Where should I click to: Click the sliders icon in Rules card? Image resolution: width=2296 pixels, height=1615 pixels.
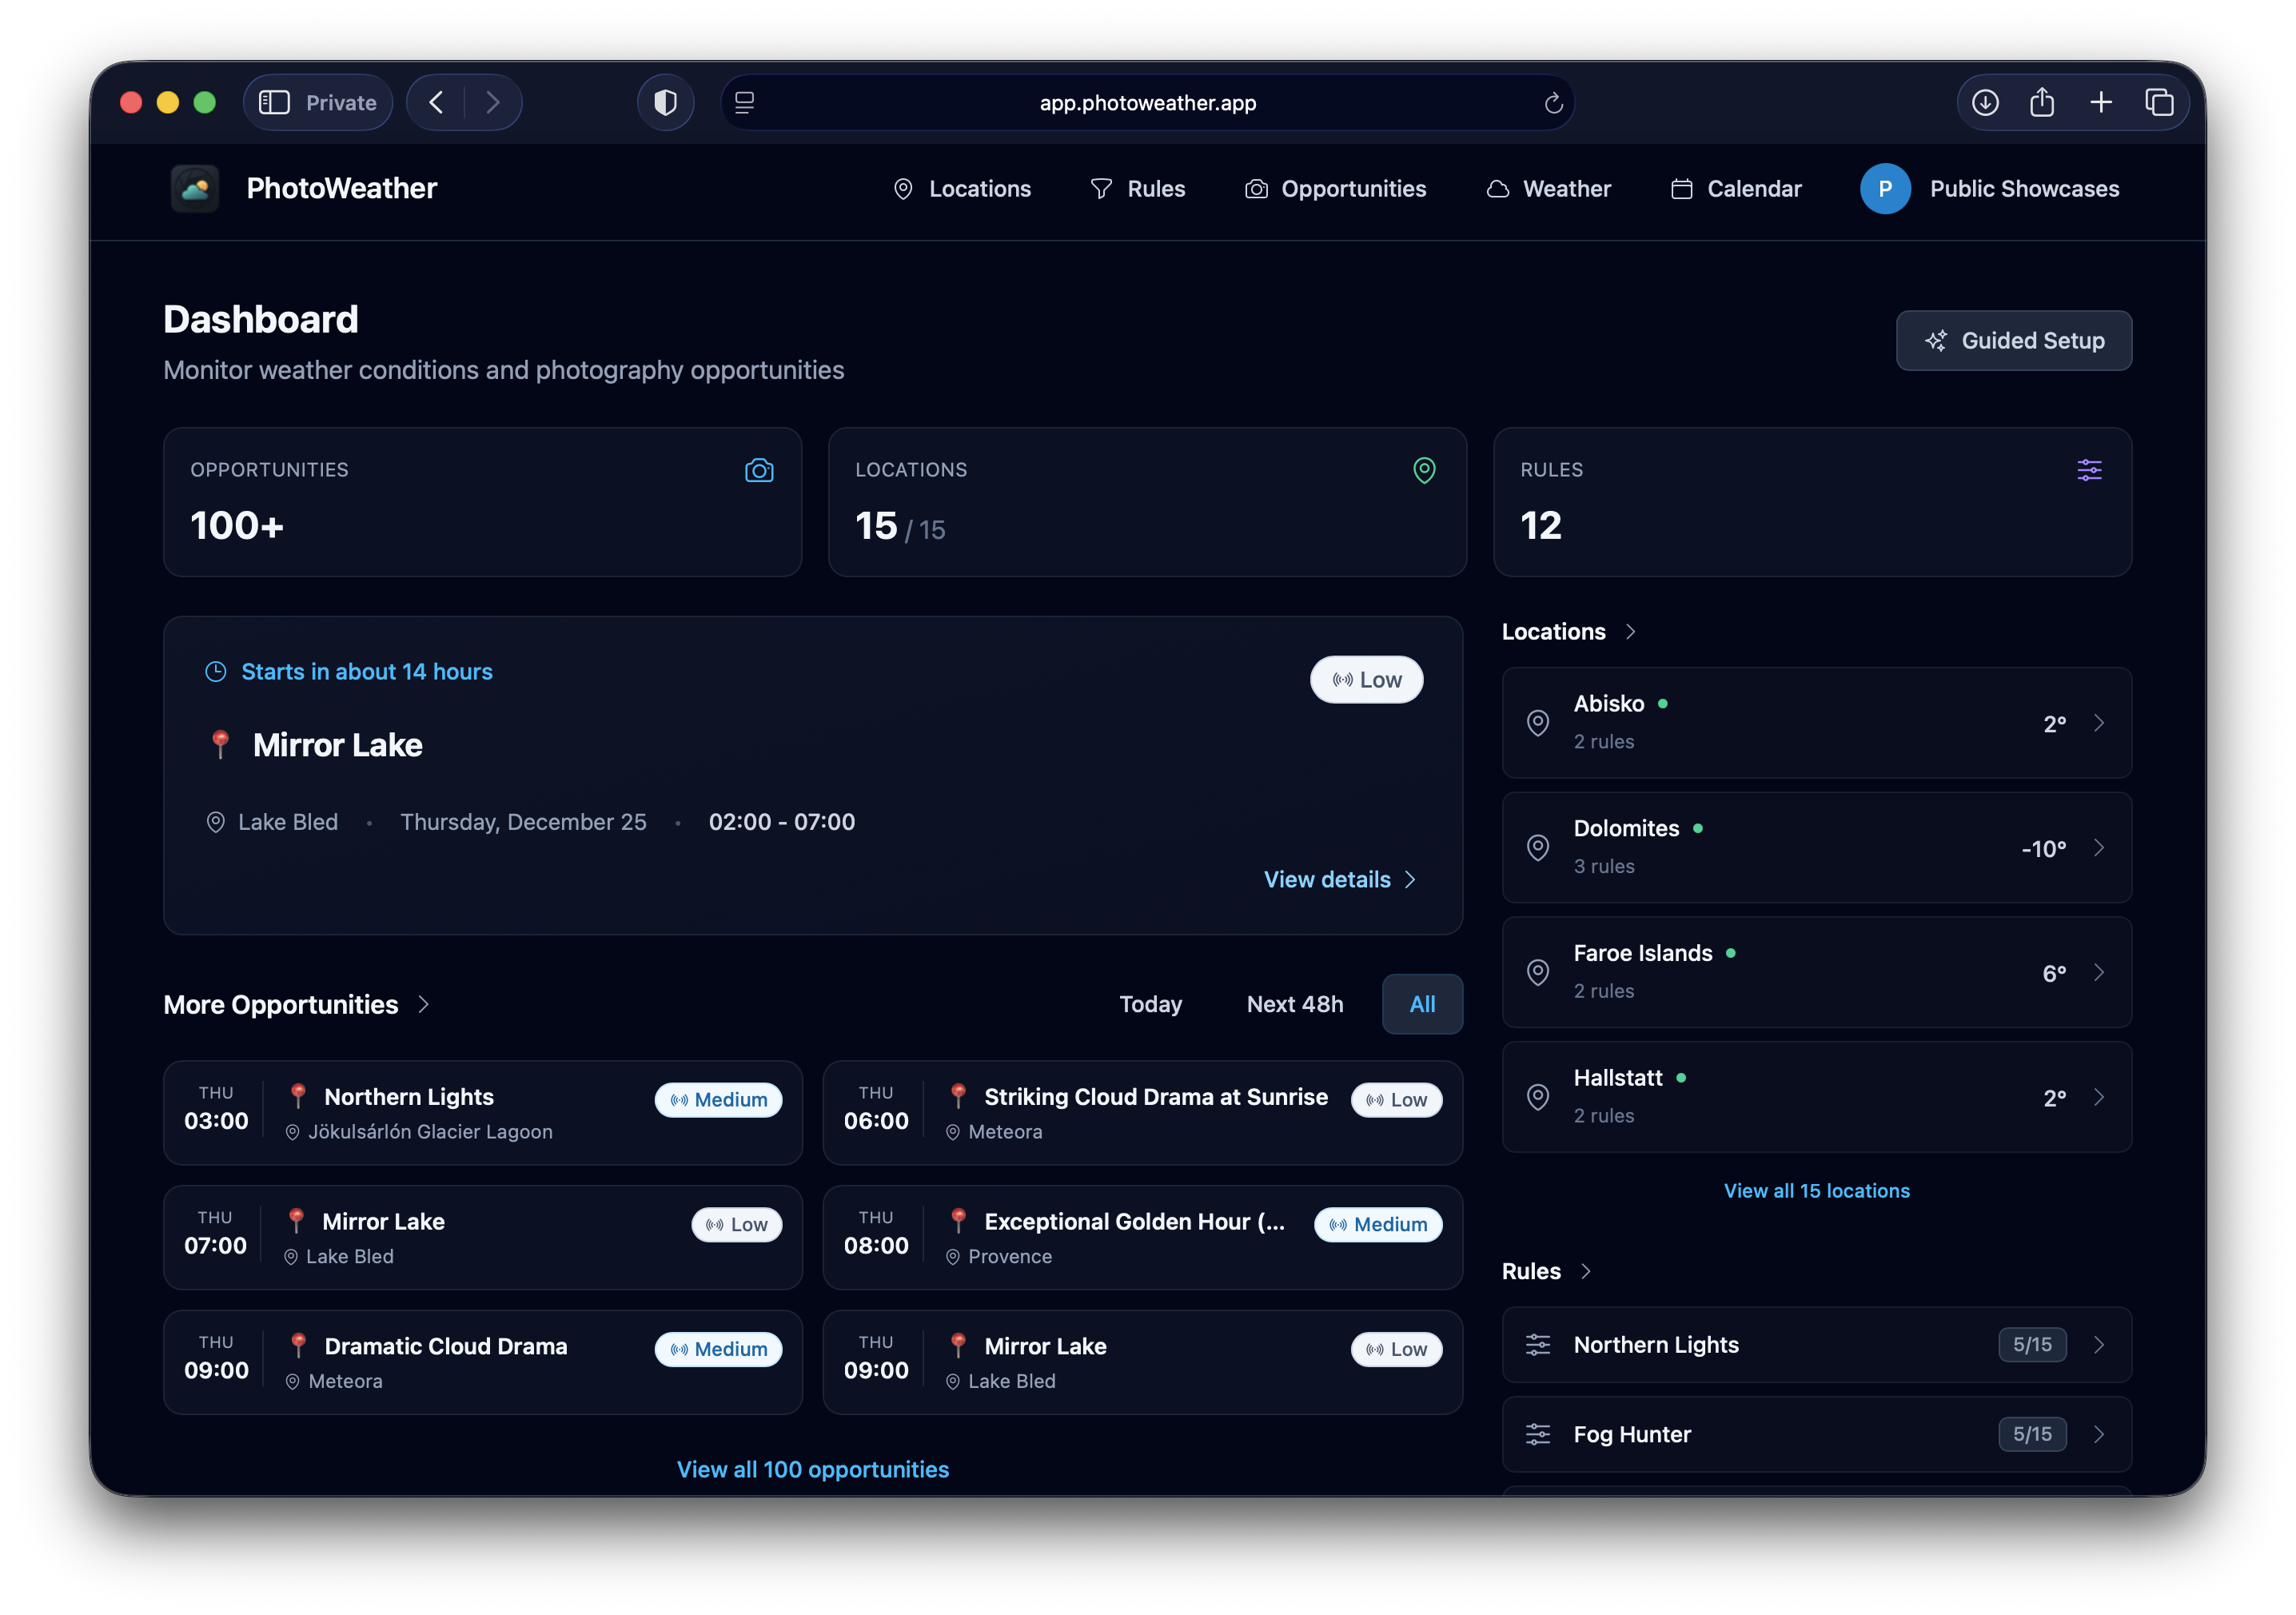point(2089,470)
